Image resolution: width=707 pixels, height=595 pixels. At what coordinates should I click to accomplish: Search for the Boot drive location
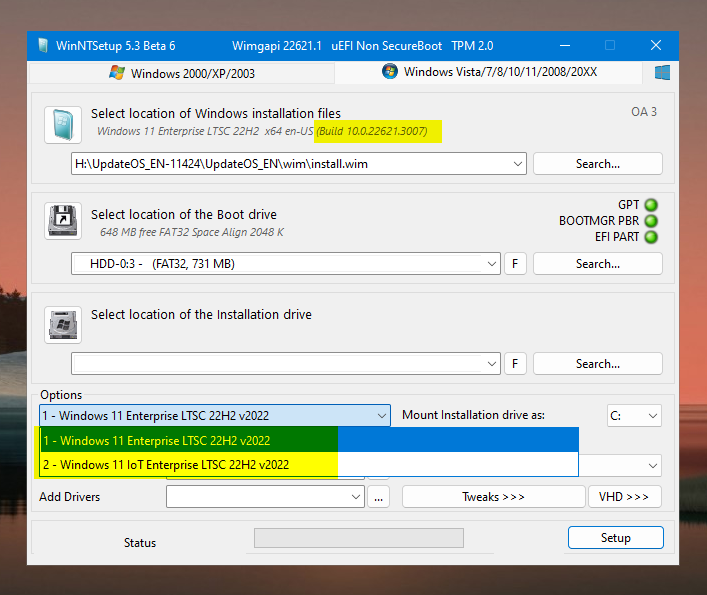pos(597,264)
